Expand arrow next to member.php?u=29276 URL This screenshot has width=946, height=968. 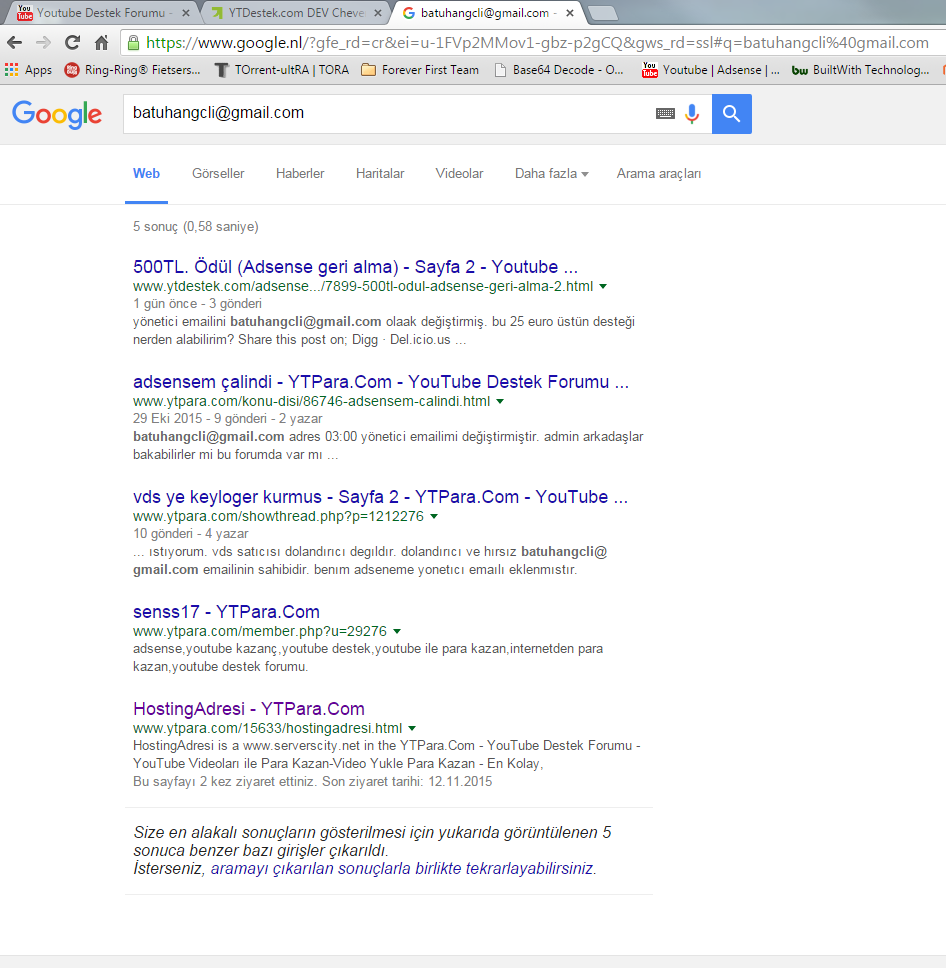click(x=397, y=631)
